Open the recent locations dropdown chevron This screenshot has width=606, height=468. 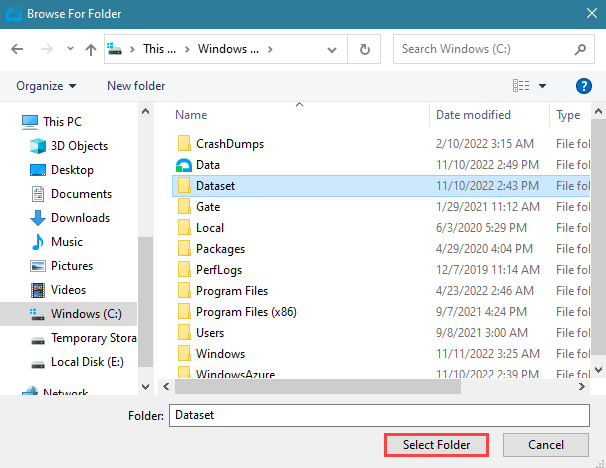(68, 49)
